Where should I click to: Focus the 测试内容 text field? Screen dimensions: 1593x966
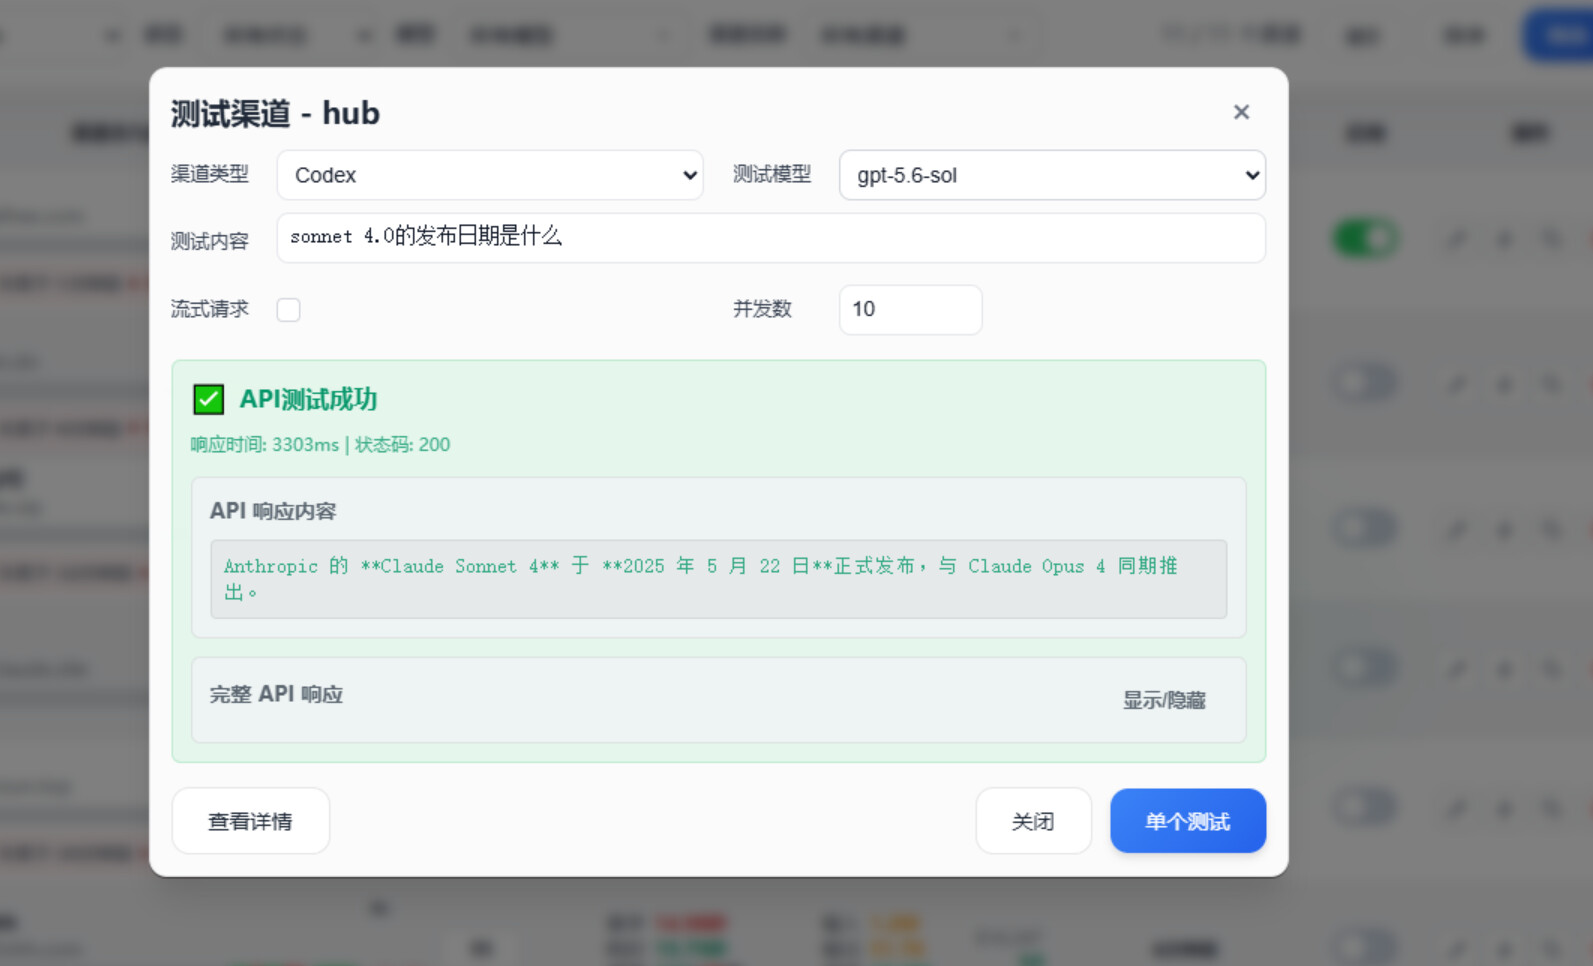point(771,238)
